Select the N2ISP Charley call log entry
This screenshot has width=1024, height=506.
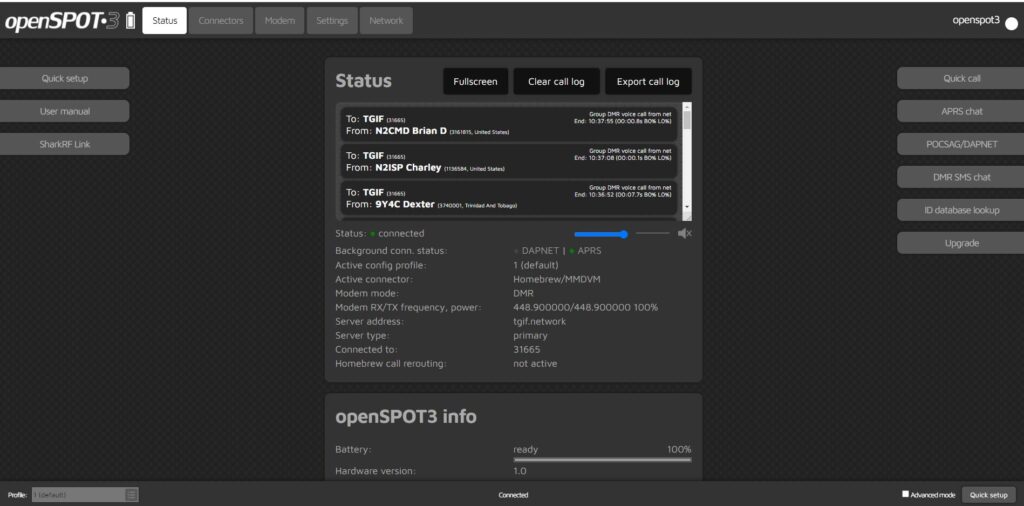coord(510,162)
